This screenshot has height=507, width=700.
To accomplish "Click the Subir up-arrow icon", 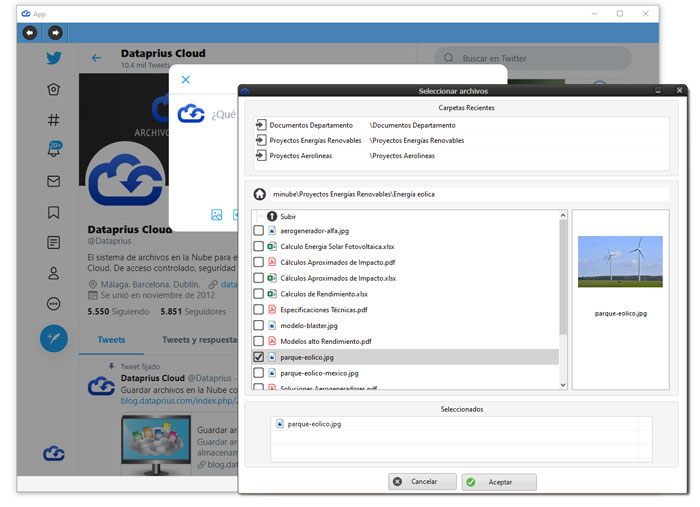I will (x=272, y=216).
